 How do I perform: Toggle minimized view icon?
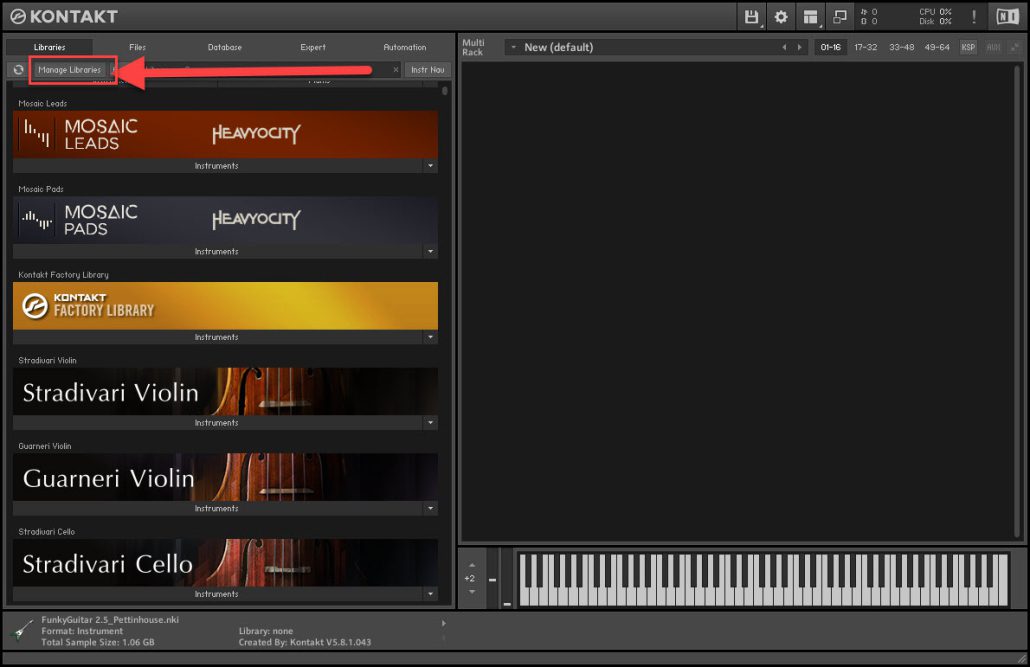(x=840, y=17)
